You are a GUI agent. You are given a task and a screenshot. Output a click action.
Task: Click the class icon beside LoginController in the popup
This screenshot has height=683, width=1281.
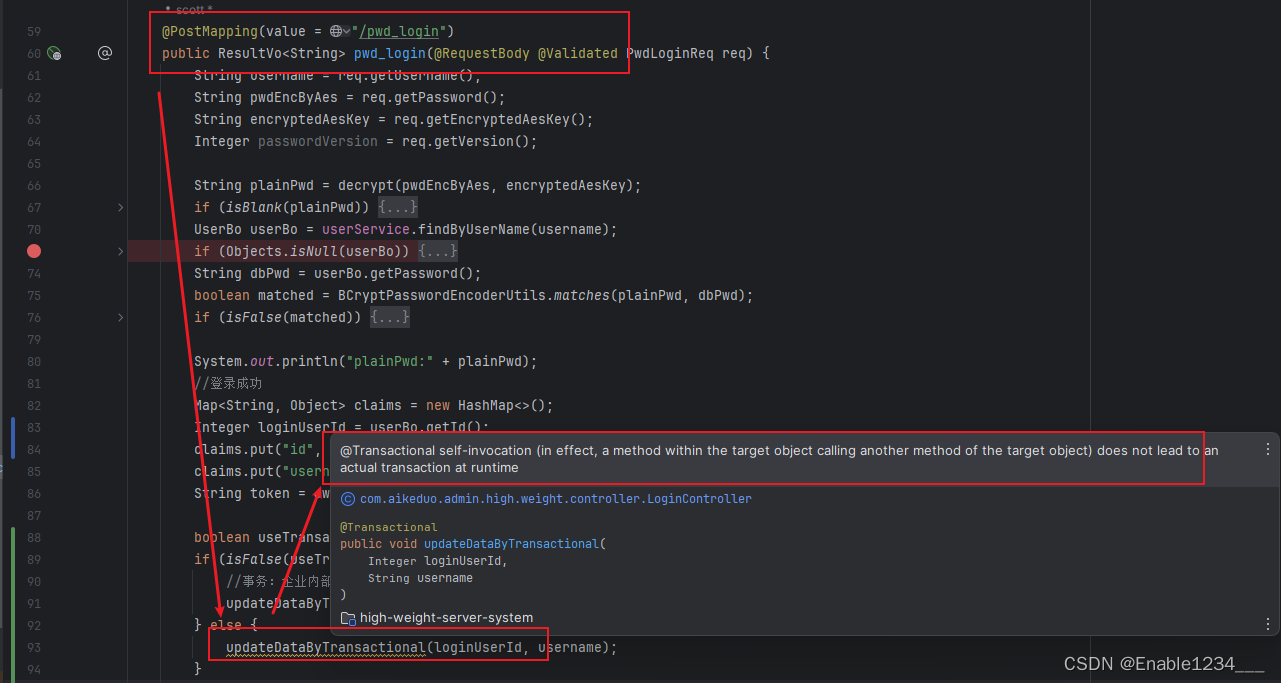tap(347, 498)
